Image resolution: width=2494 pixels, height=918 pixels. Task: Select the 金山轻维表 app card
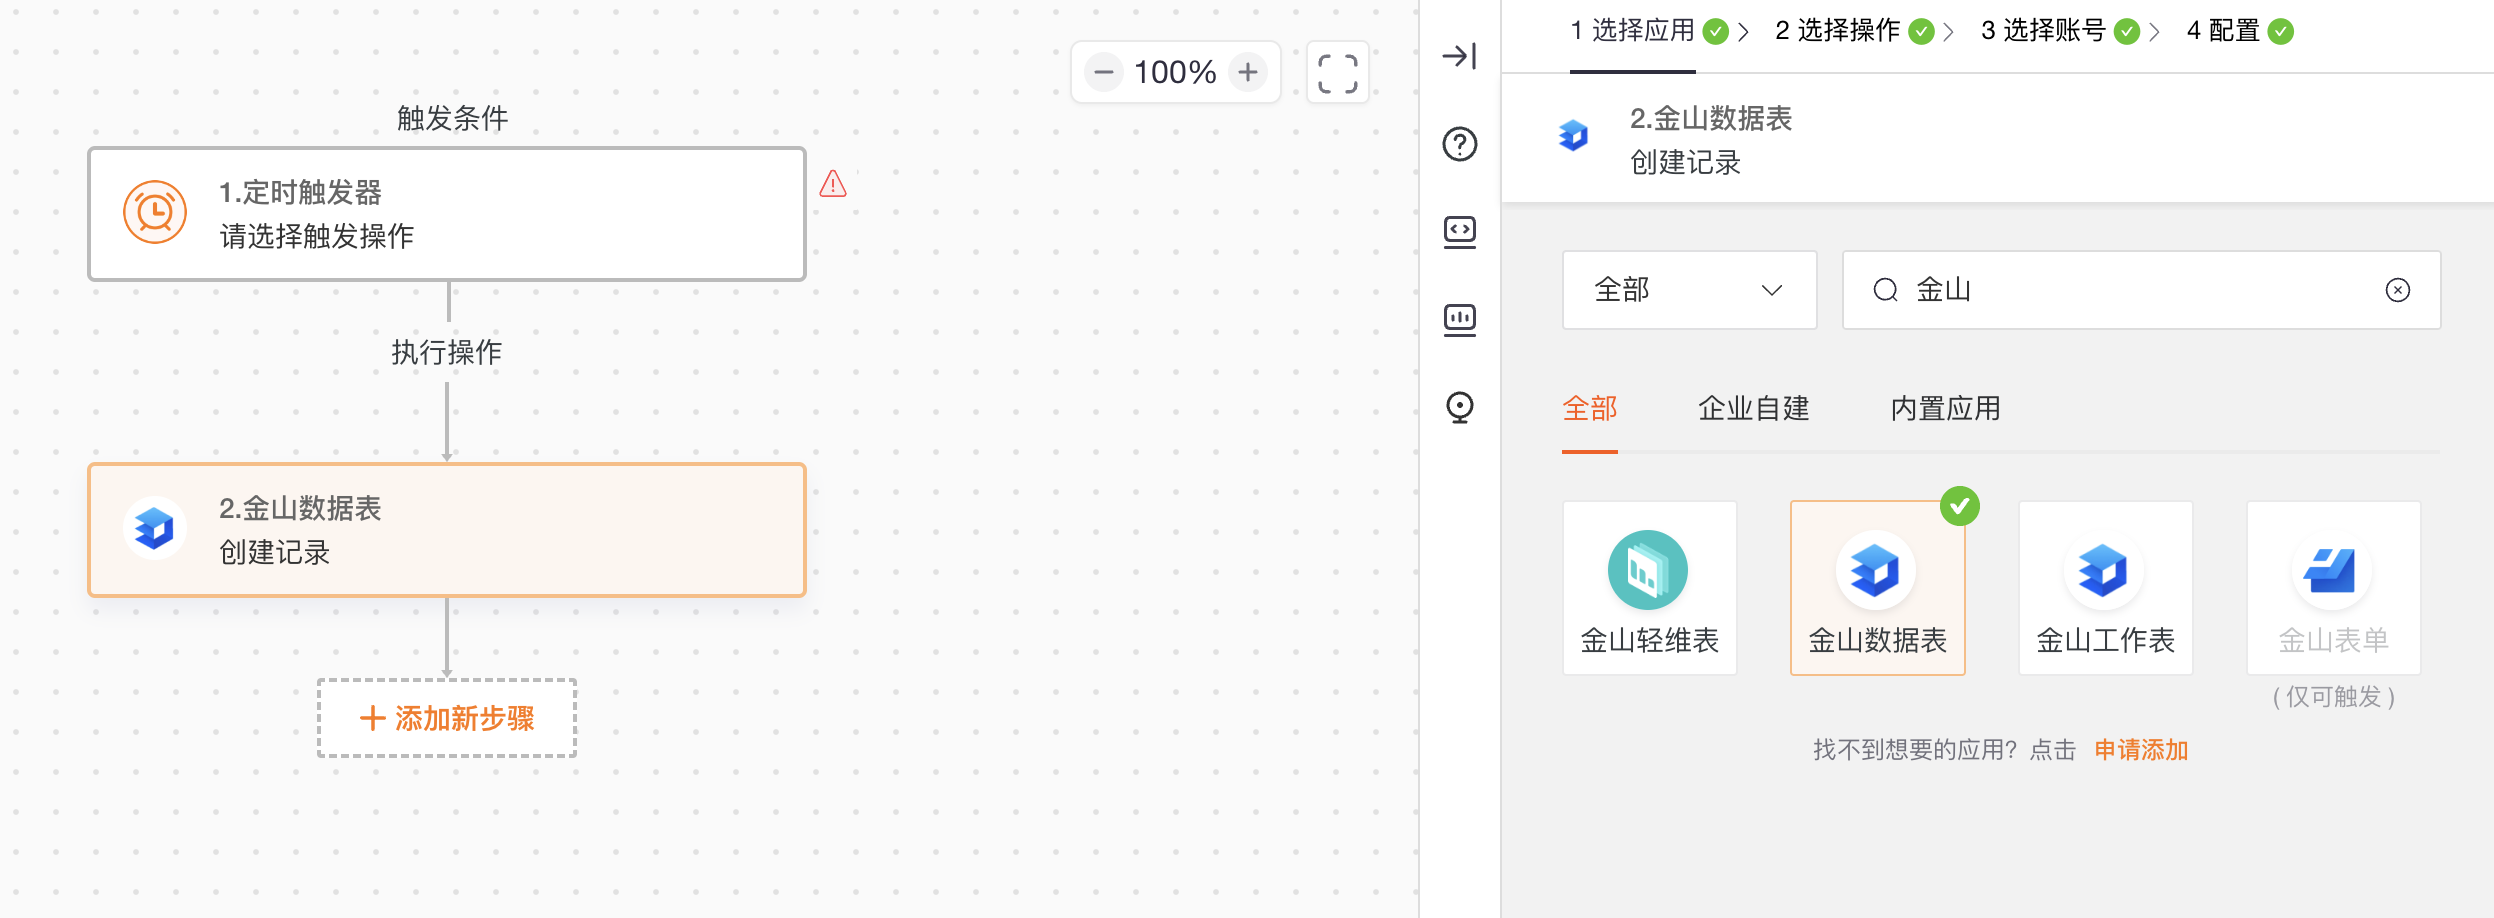pyautogui.click(x=1650, y=588)
